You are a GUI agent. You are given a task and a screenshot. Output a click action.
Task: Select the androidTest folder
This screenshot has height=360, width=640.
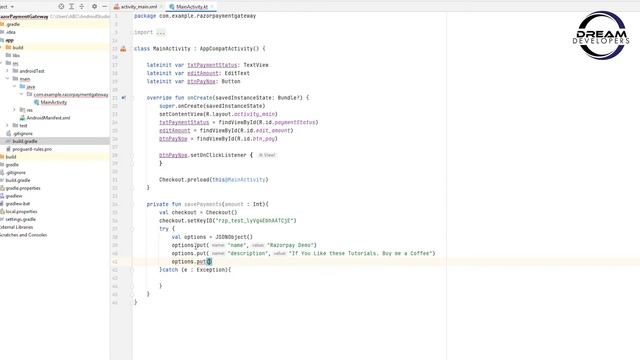tap(31, 71)
